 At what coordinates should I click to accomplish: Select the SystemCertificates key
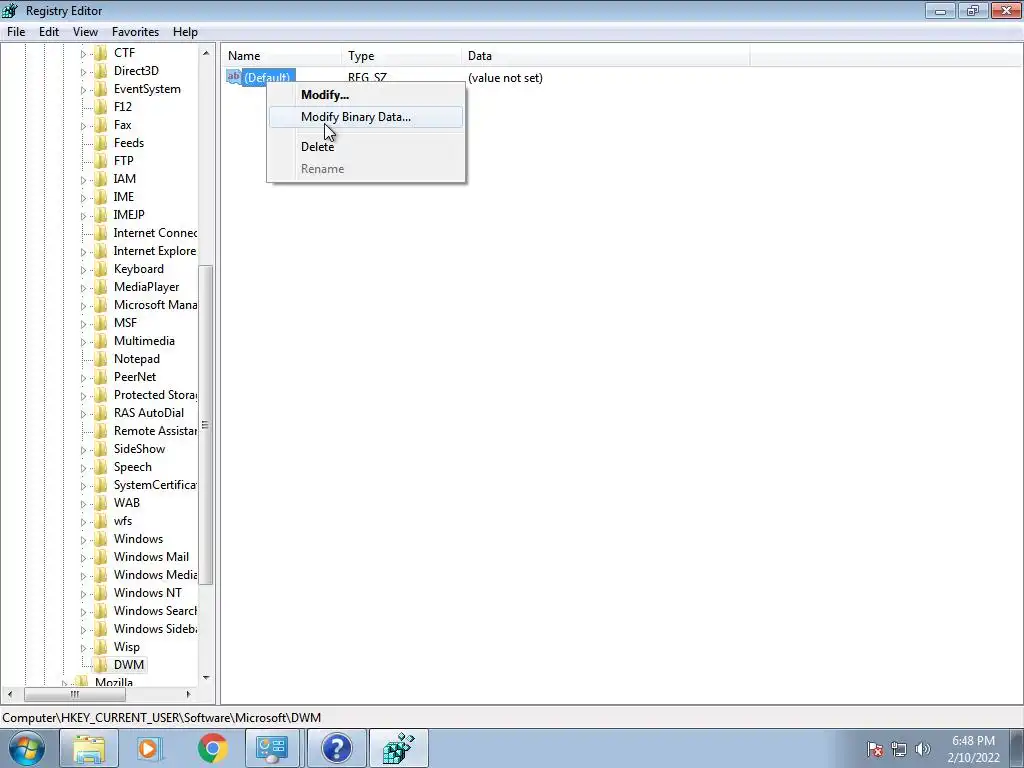pos(155,485)
